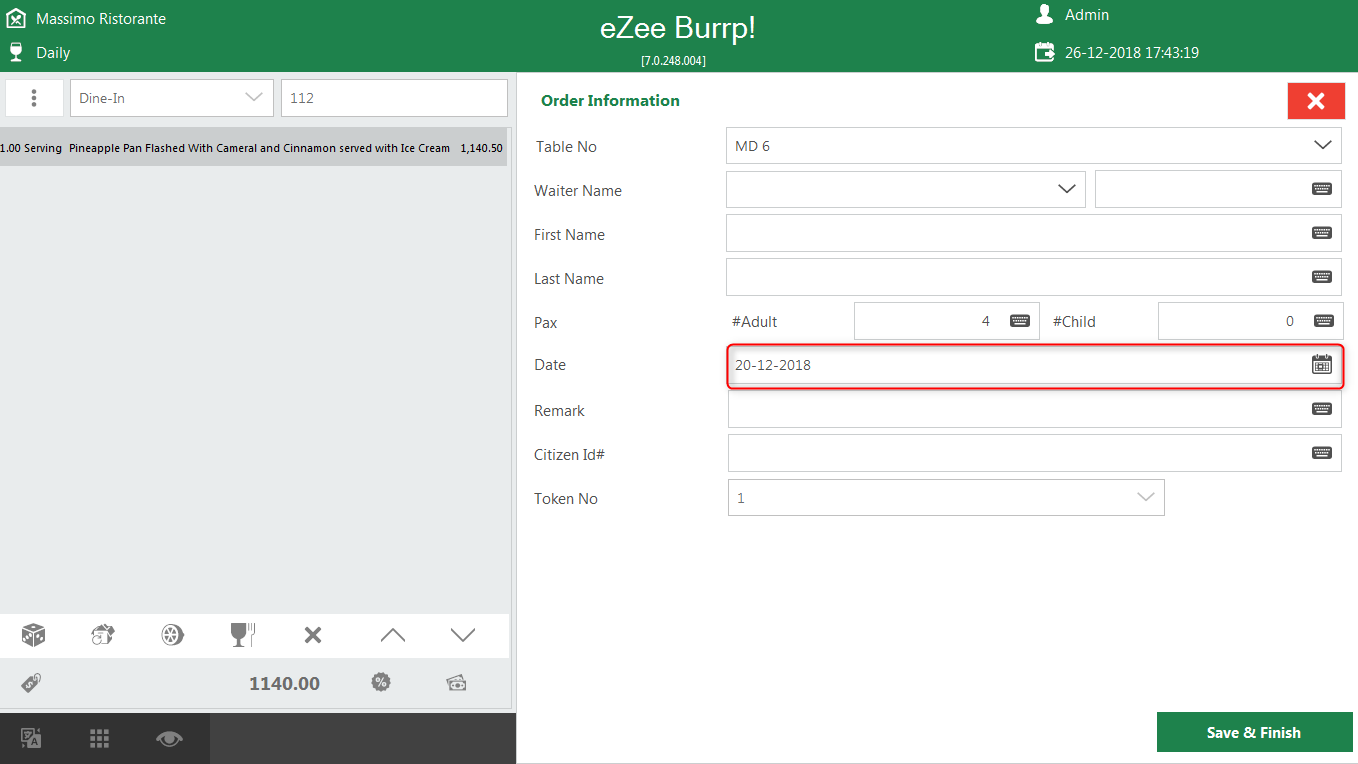Viewport: 1358px width, 764px height.
Task: Expand the Table No dropdown
Action: point(1322,145)
